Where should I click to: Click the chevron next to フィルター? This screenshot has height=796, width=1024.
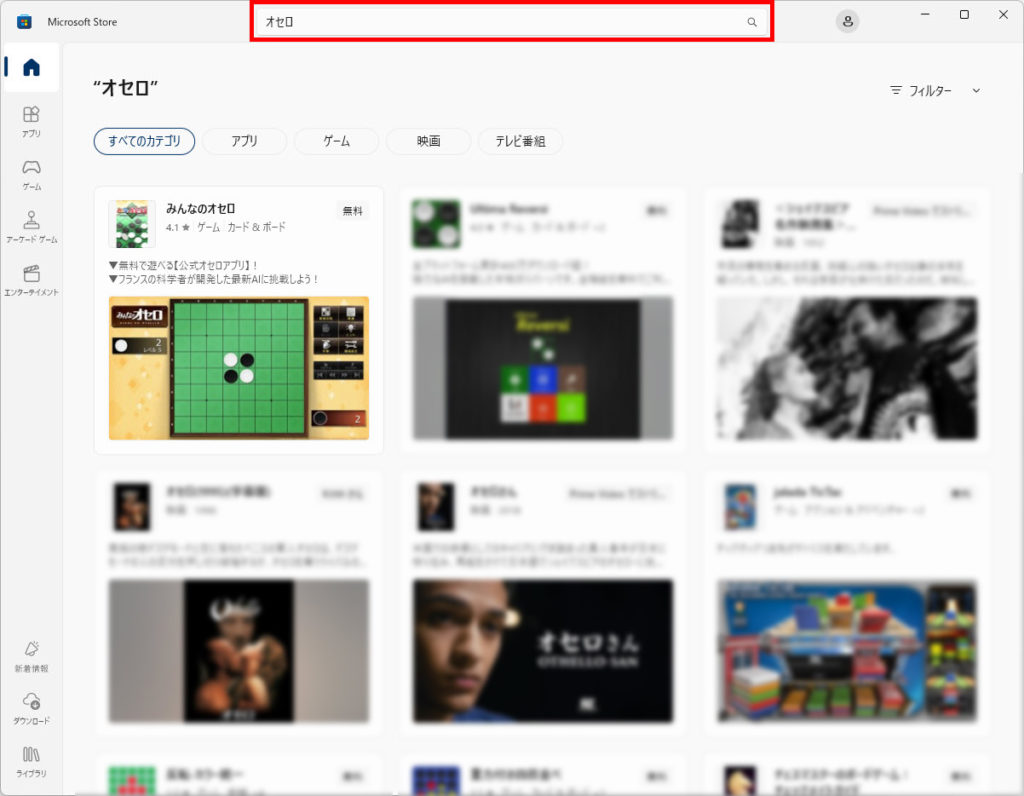coord(976,90)
